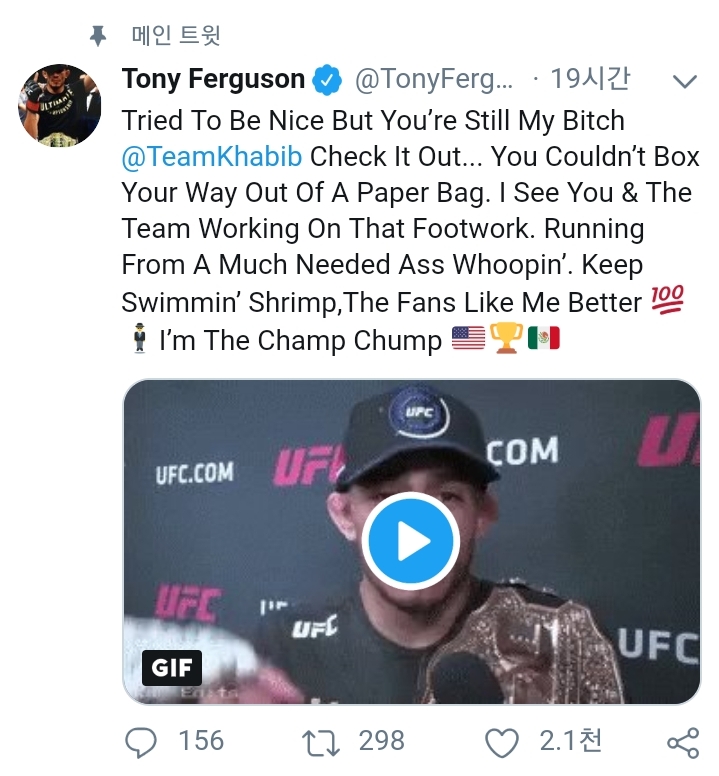This screenshot has width=719, height=776.
Task: Open Tony Ferguson's profile picture
Action: (61, 107)
